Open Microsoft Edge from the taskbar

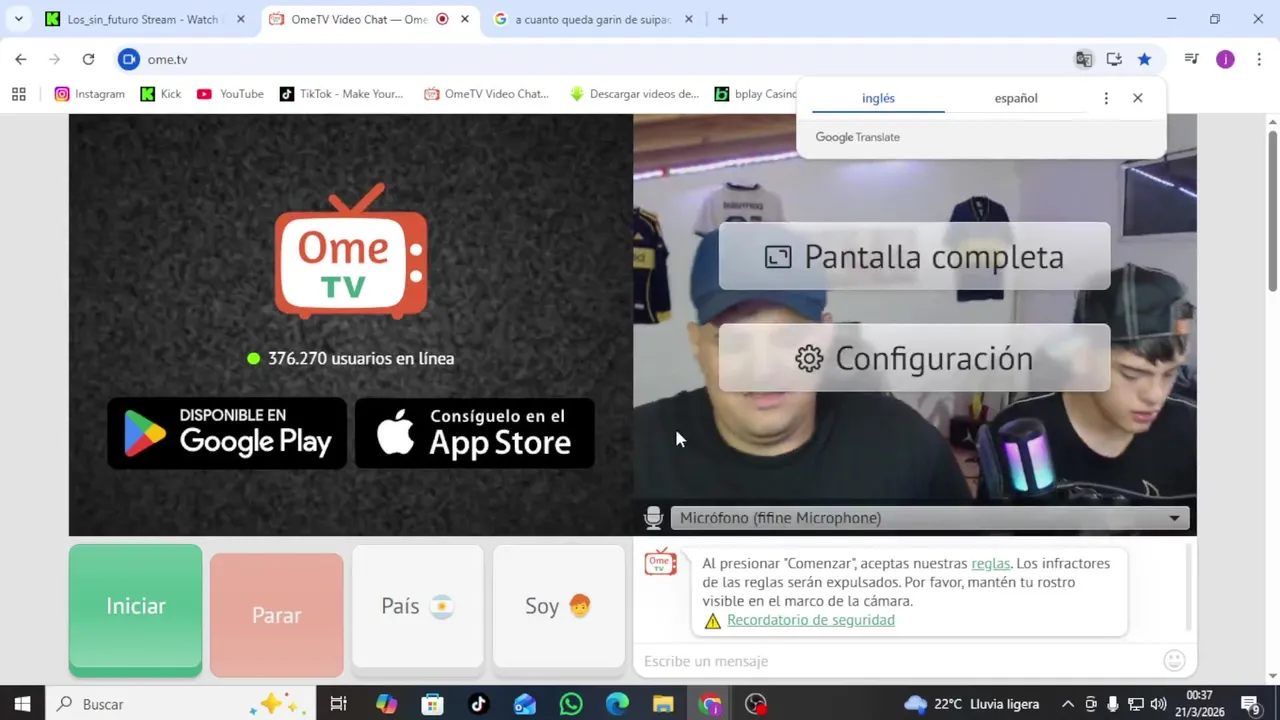point(617,704)
